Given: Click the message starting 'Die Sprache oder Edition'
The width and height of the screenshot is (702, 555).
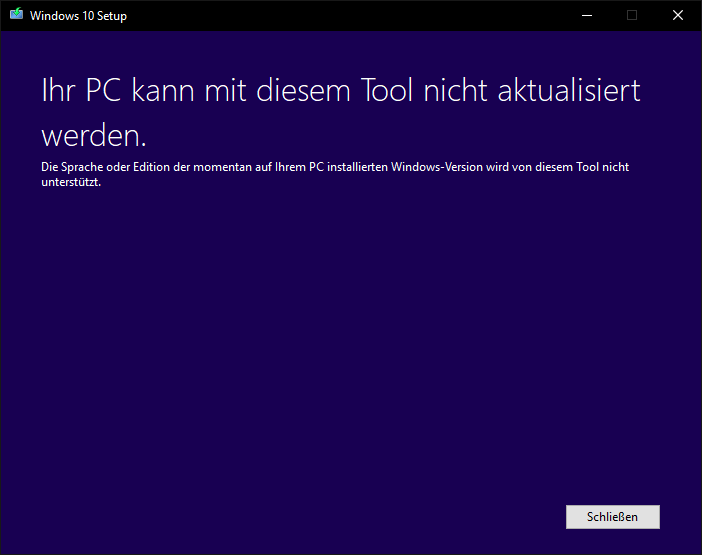Looking at the screenshot, I should (335, 175).
